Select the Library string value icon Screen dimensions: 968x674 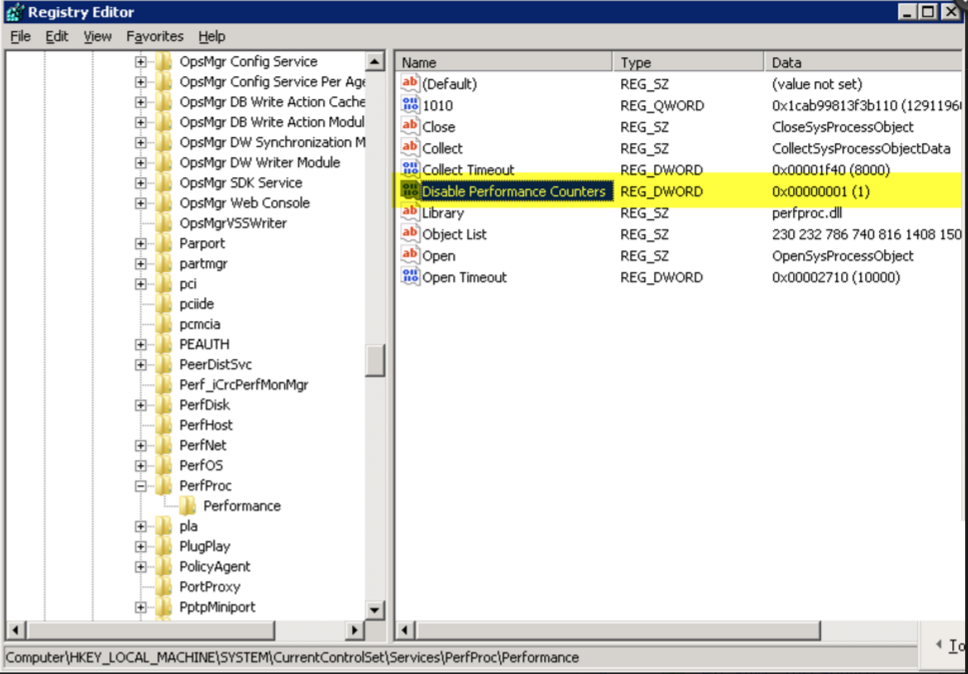point(410,213)
